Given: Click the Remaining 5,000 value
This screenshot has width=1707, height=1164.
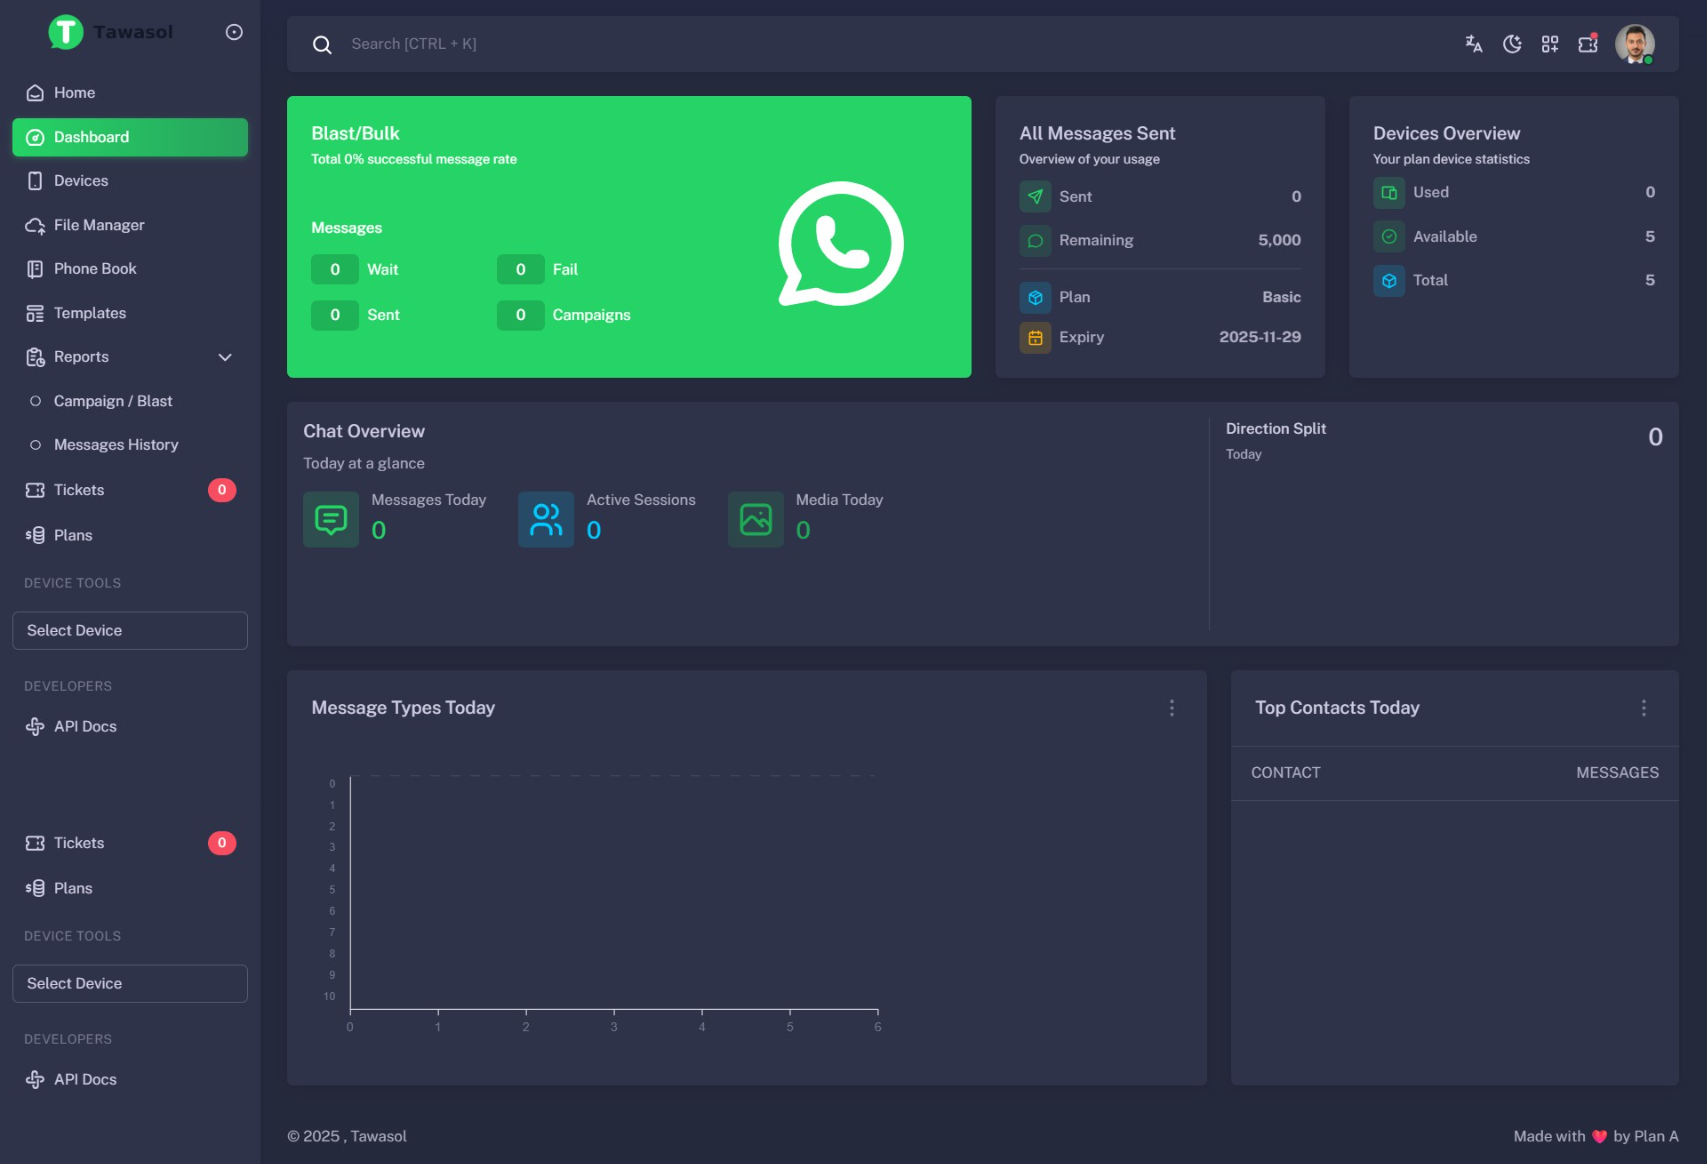Looking at the screenshot, I should pos(1280,240).
